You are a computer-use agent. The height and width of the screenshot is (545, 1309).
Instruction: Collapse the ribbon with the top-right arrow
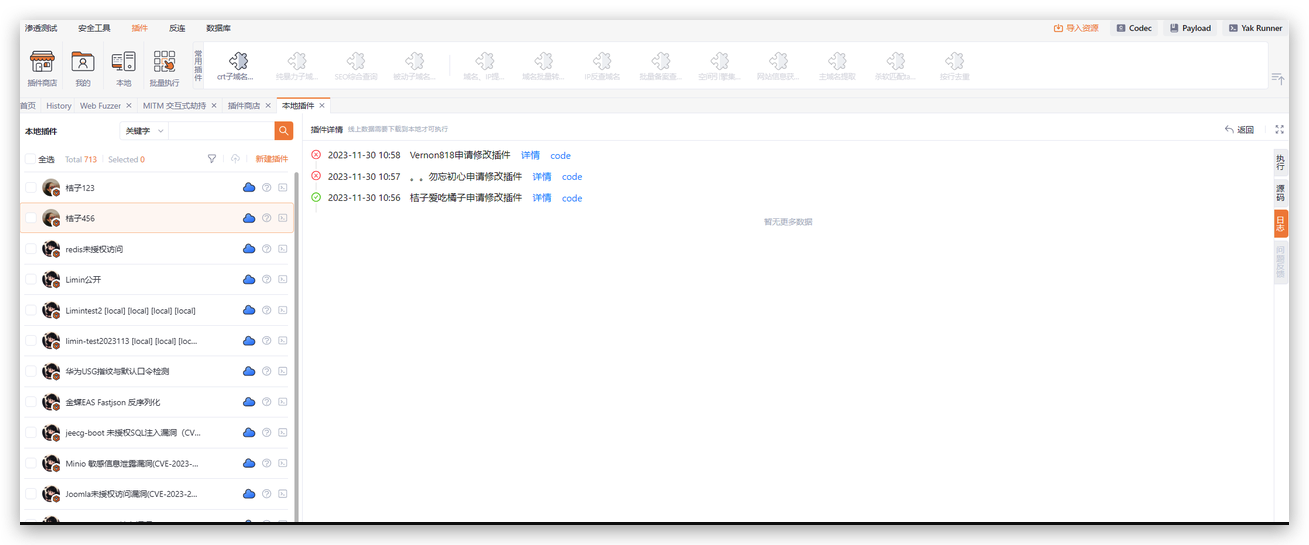click(x=1277, y=78)
